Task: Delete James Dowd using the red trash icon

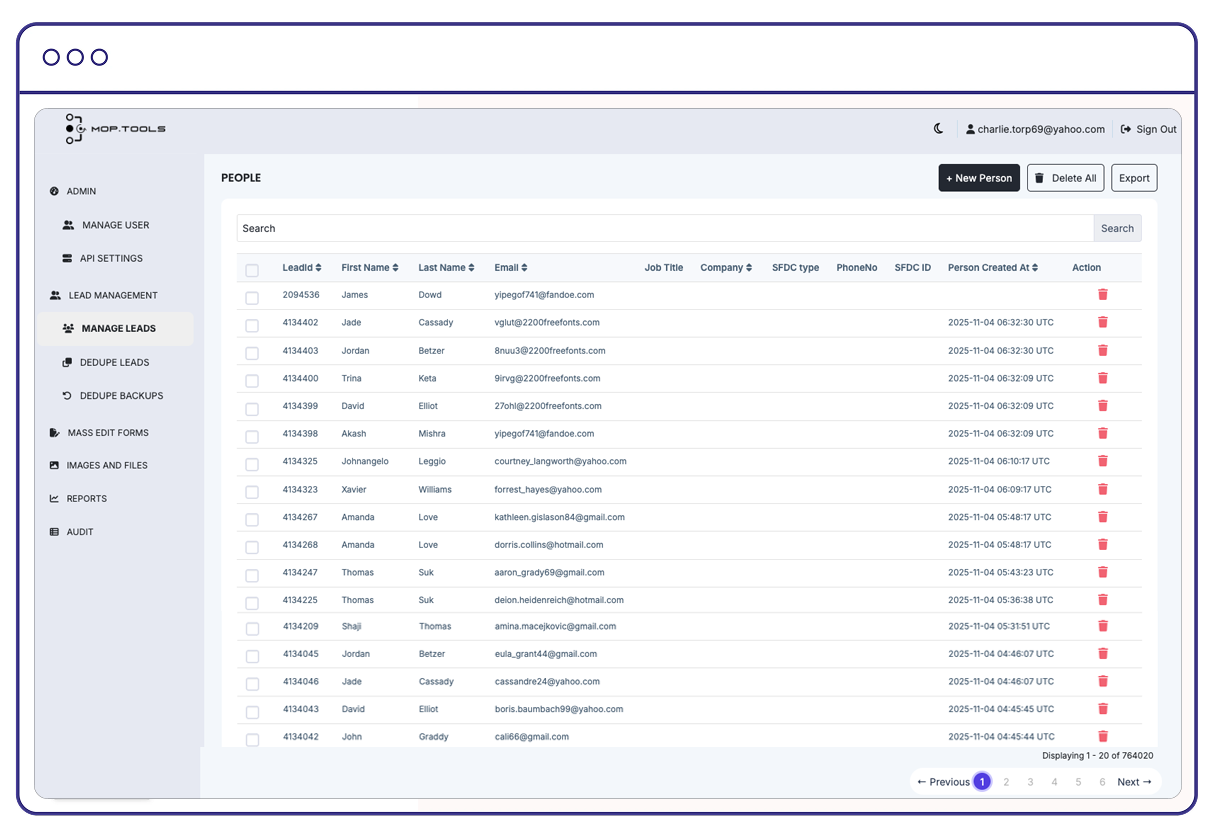Action: tap(1102, 294)
